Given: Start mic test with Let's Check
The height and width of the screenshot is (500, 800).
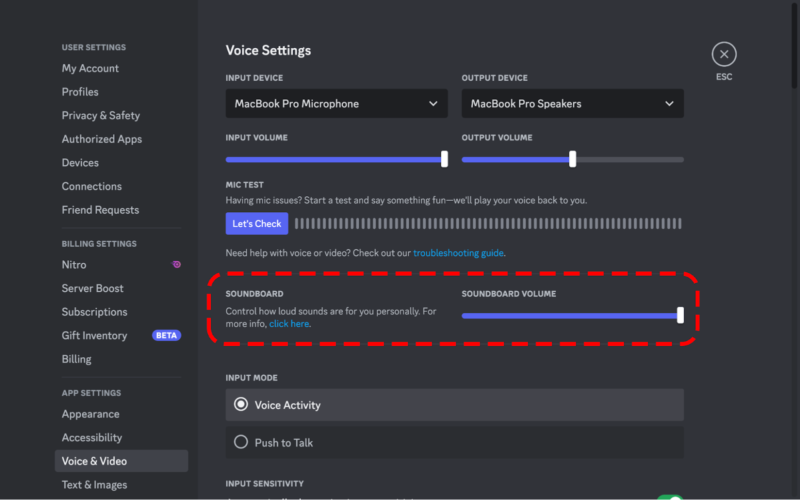Looking at the screenshot, I should [x=257, y=223].
